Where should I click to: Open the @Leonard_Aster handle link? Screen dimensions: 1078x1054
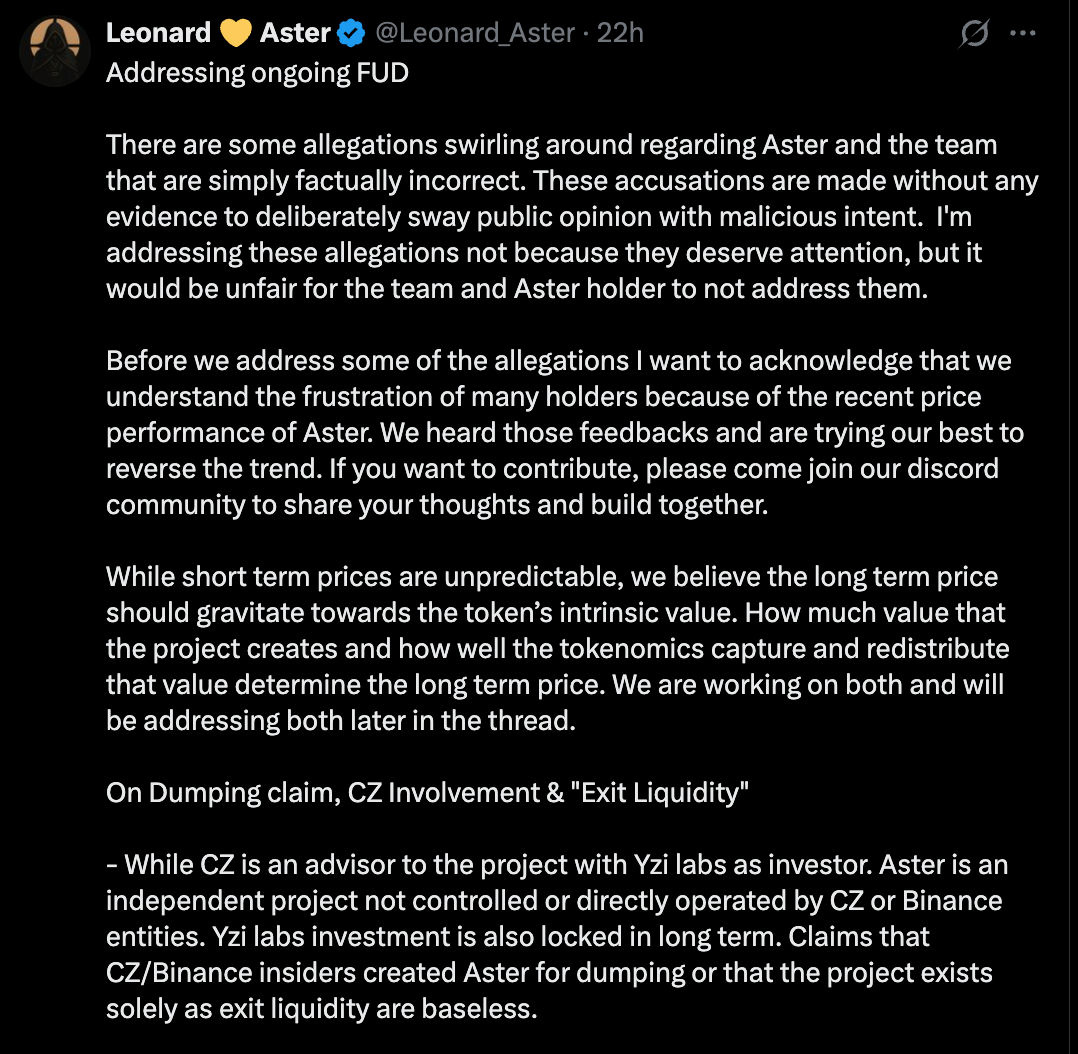tap(475, 33)
